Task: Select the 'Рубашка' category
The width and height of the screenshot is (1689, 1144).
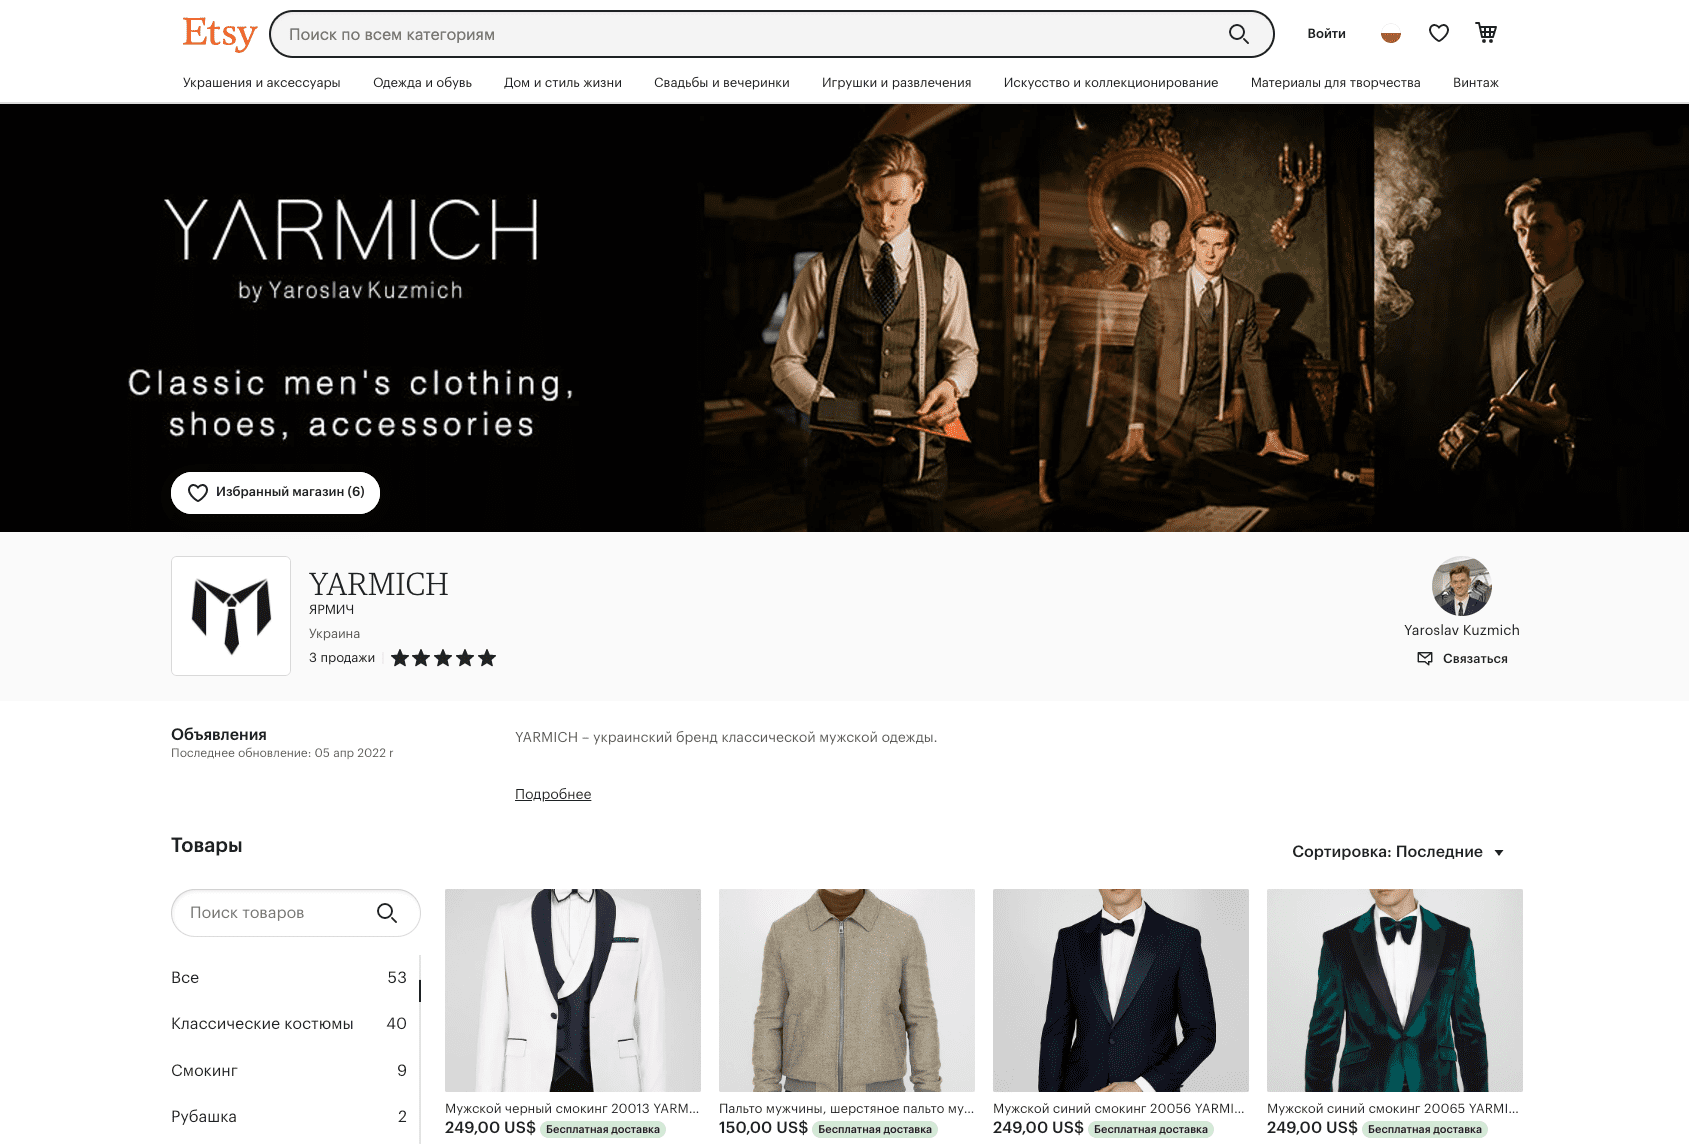Action: point(289,1117)
